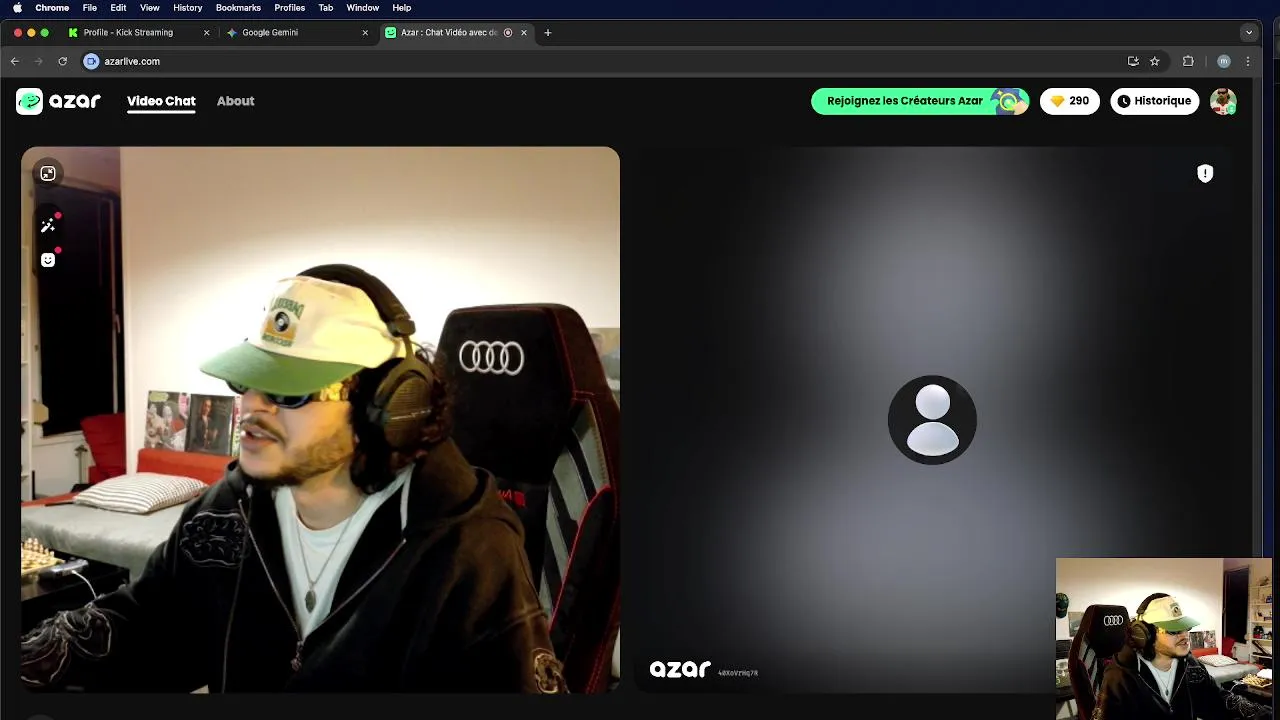Open the fullscreen expand icon on video
Screen dimensions: 1280x720
[48, 174]
